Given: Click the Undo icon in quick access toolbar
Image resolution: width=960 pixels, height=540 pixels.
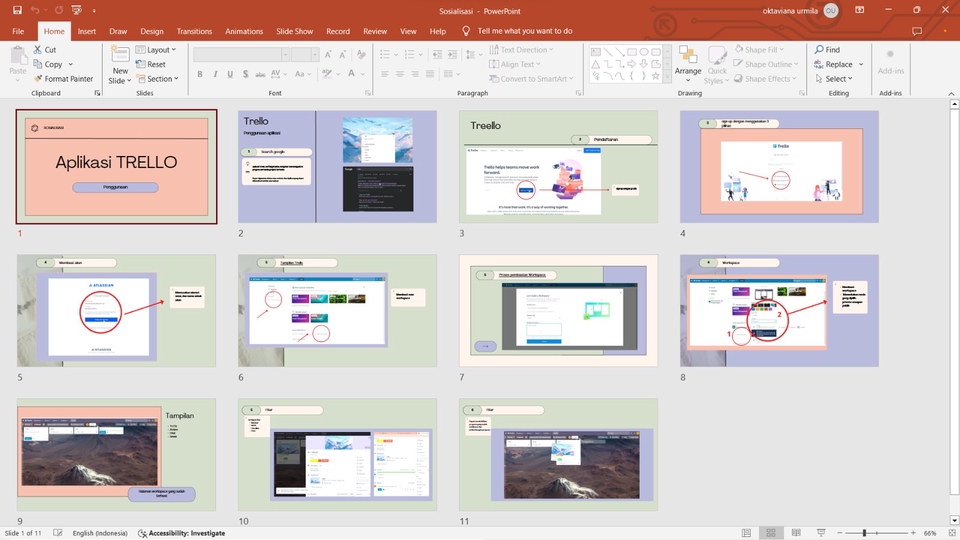Looking at the screenshot, I should [x=35, y=10].
